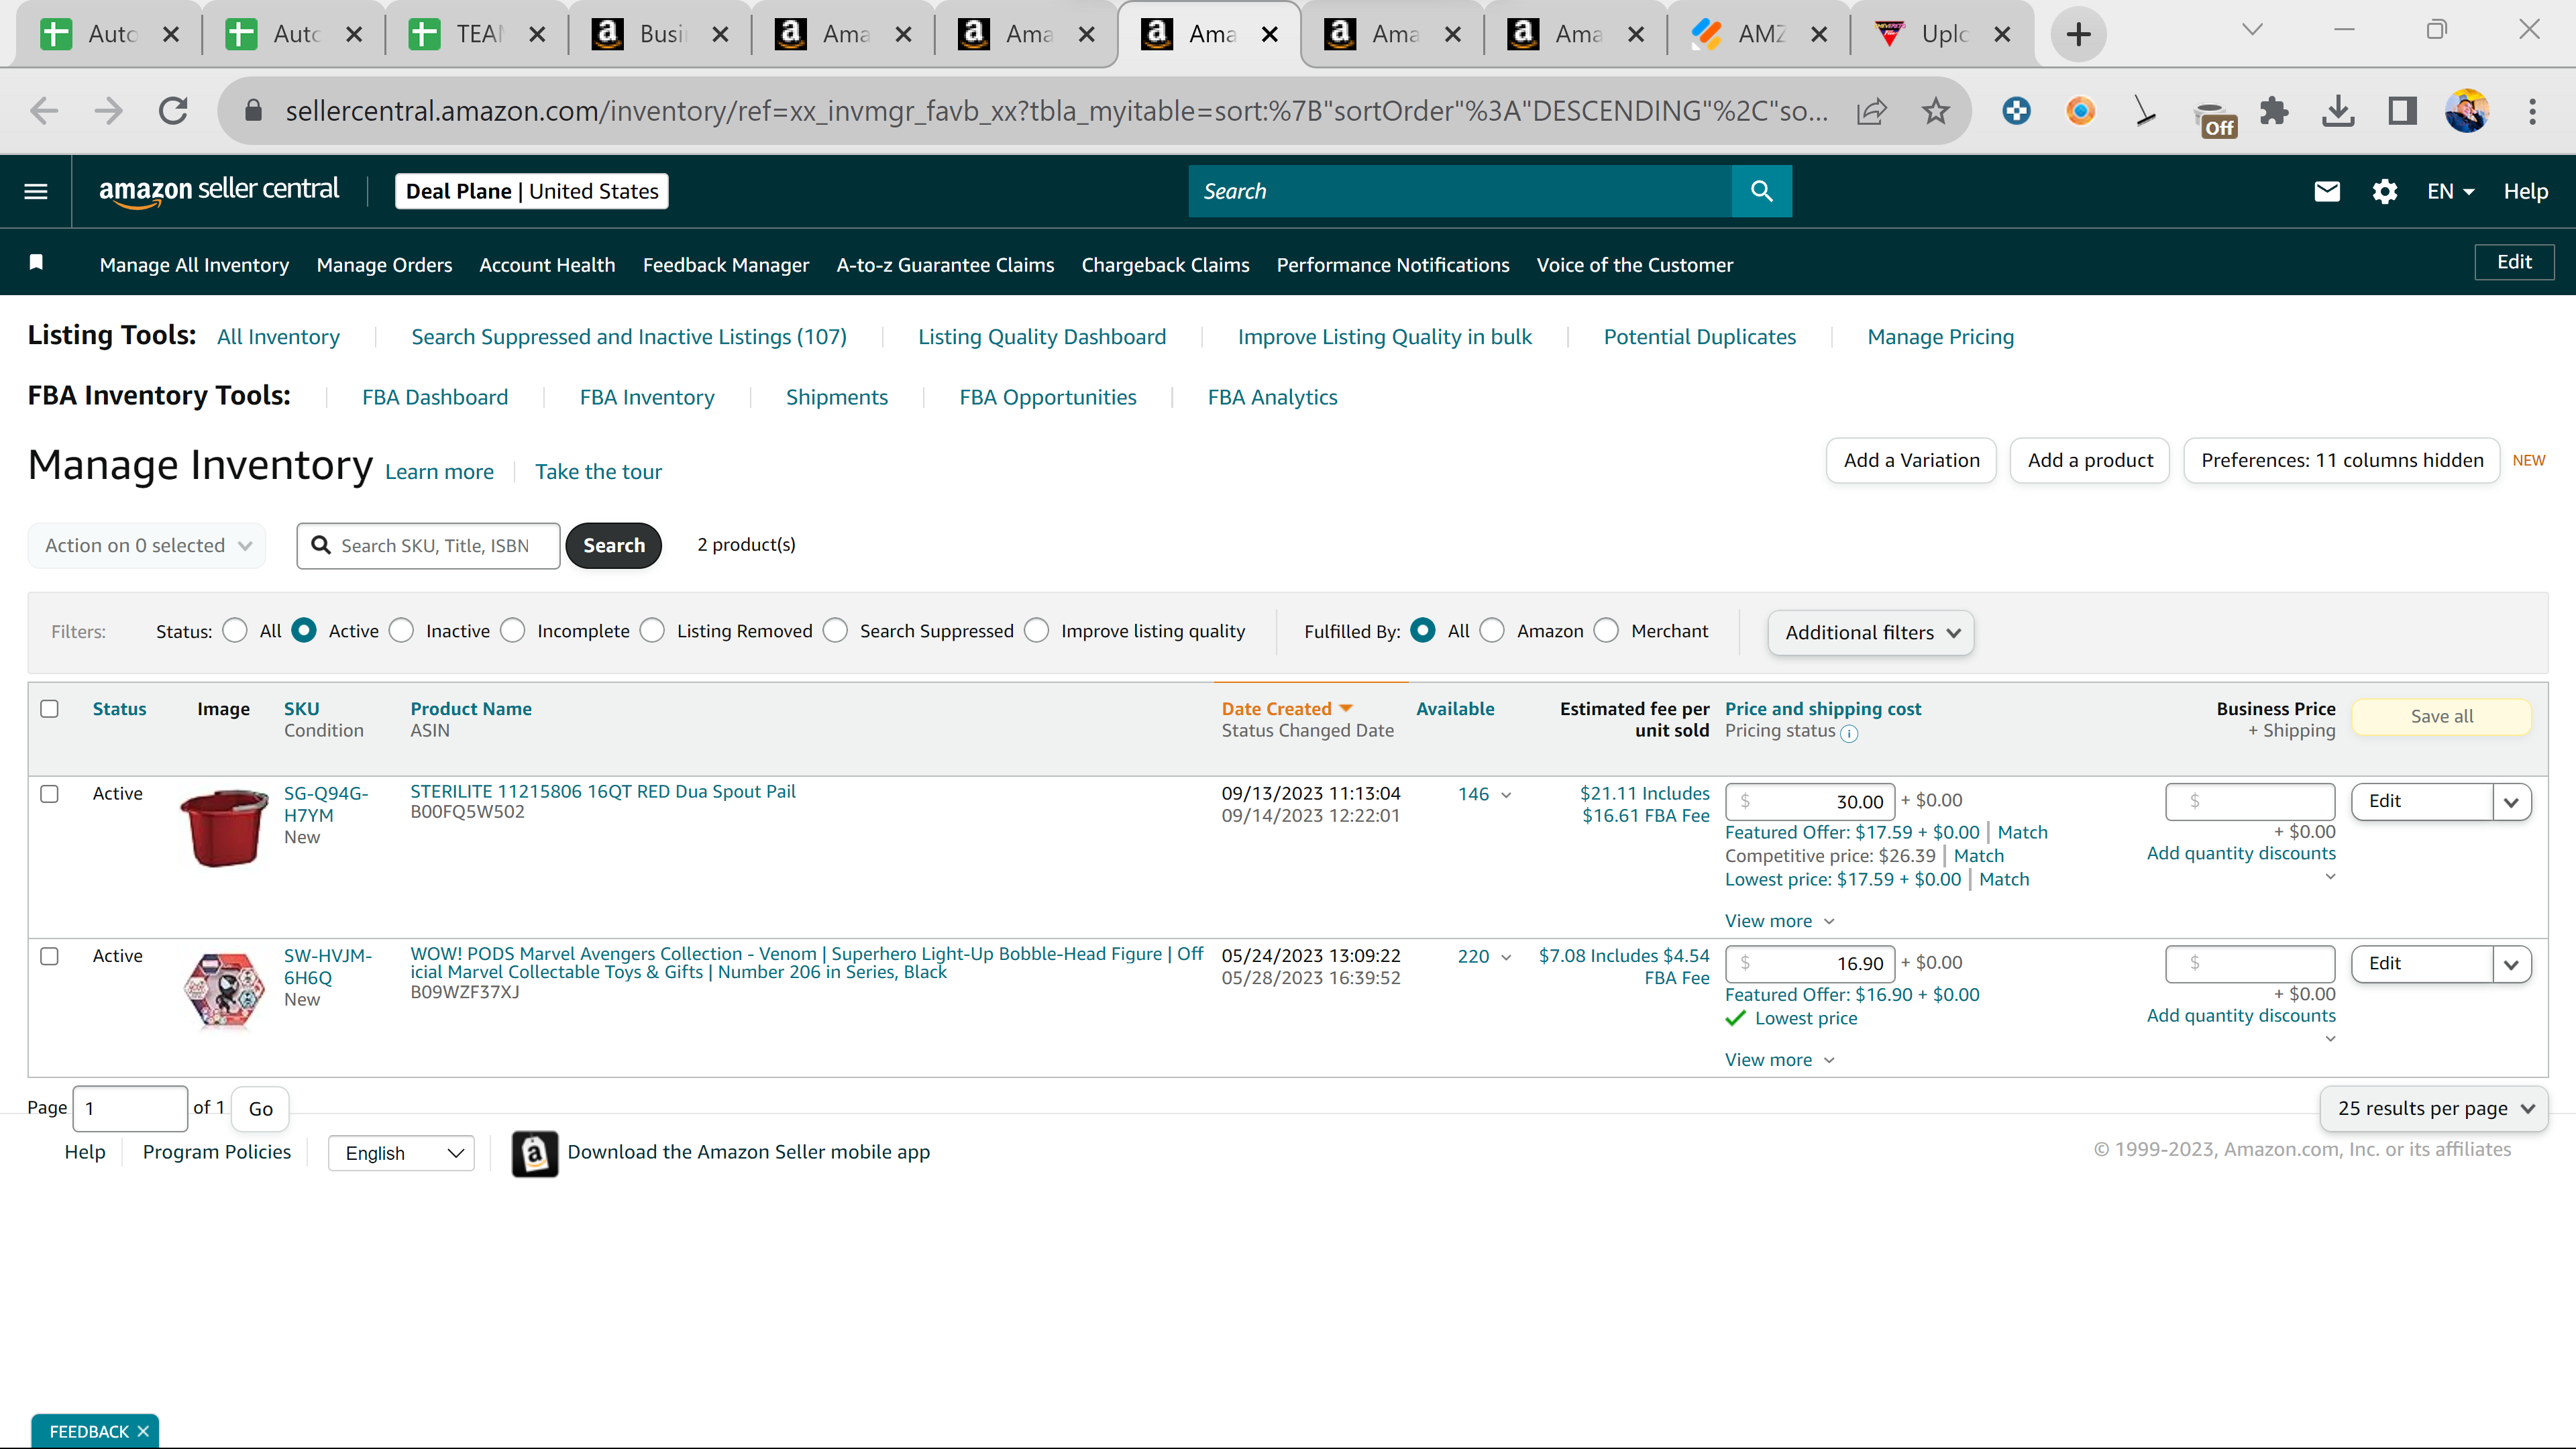
Task: Open the red pail product thumbnail
Action: (x=224, y=828)
